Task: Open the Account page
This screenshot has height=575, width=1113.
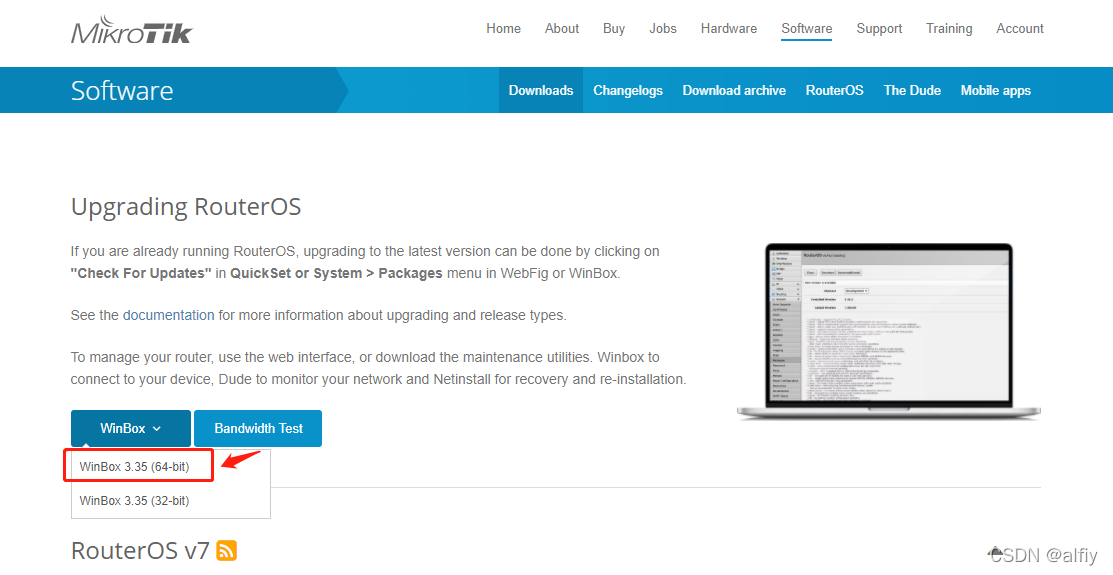Action: pos(1020,28)
